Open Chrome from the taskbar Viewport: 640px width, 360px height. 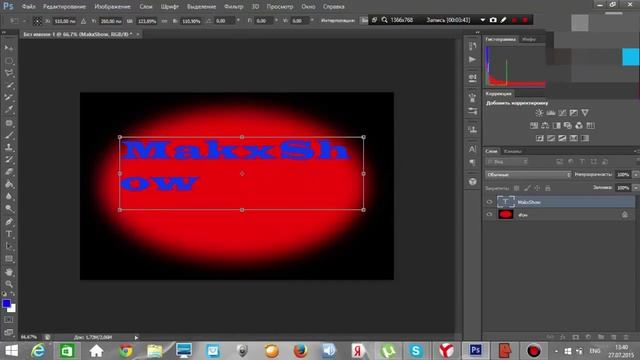[126, 351]
